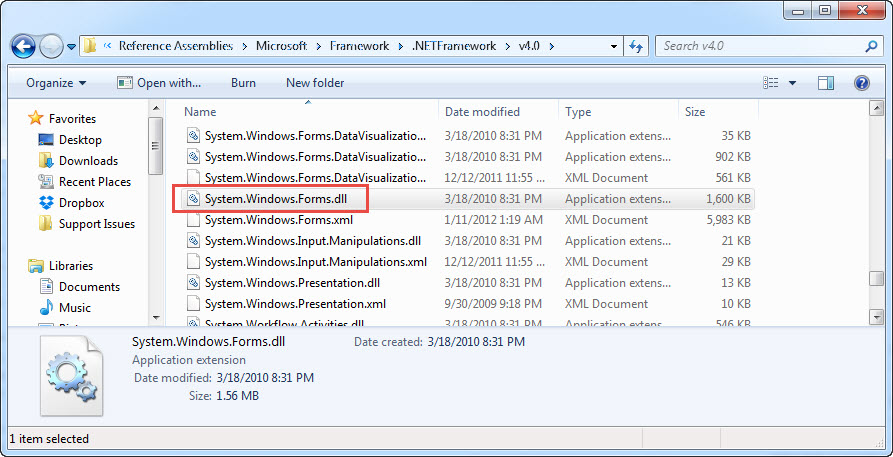
Task: Click the New folder button
Action: pos(315,83)
